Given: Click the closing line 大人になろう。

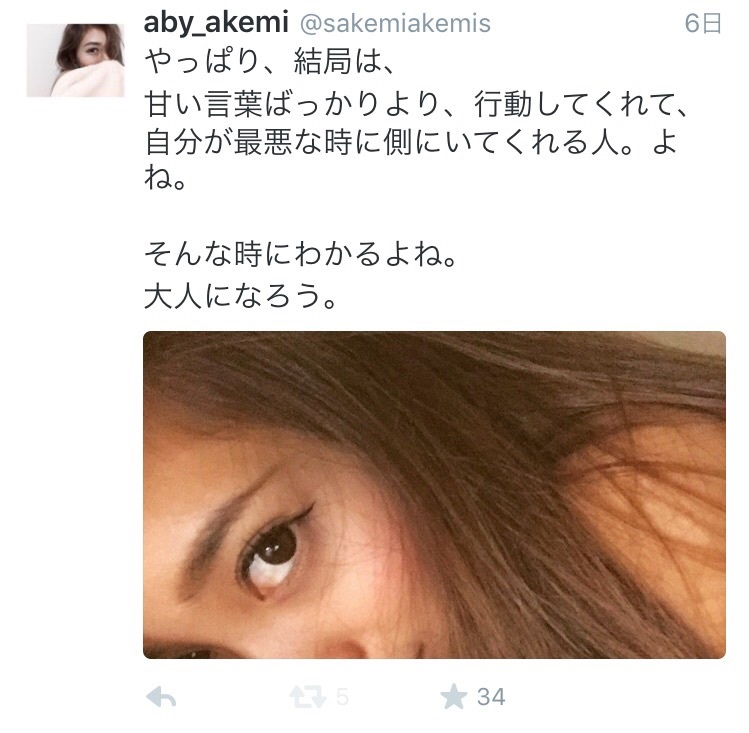Looking at the screenshot, I should tap(241, 296).
